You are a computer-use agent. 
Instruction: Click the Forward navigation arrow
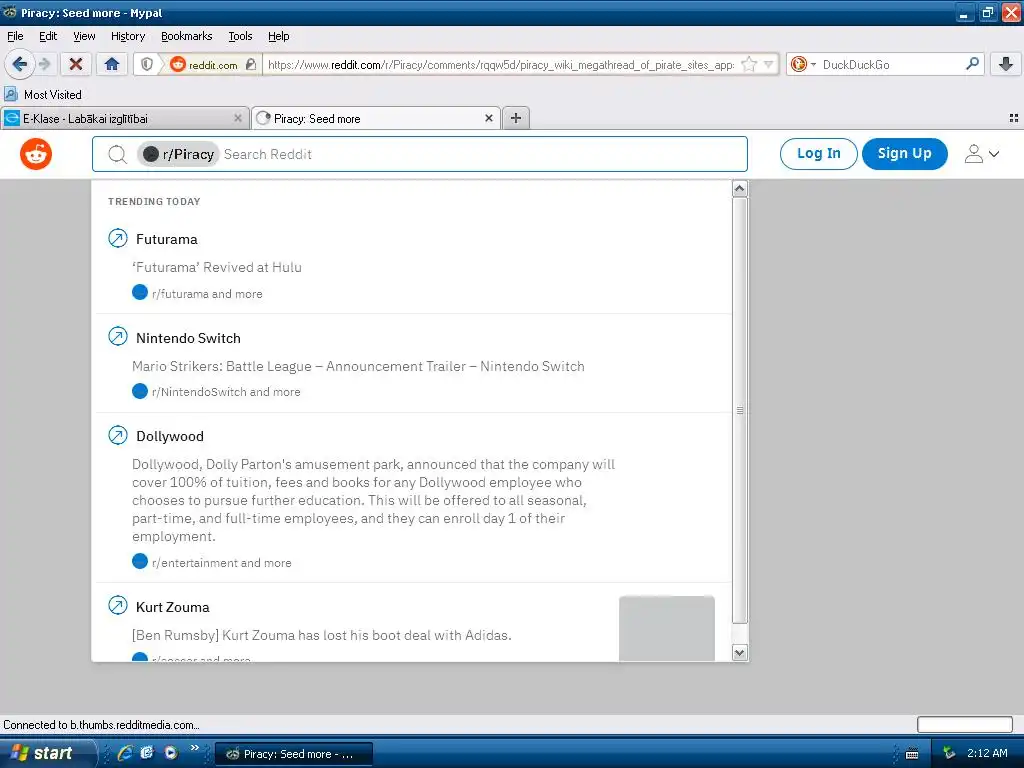pos(45,64)
